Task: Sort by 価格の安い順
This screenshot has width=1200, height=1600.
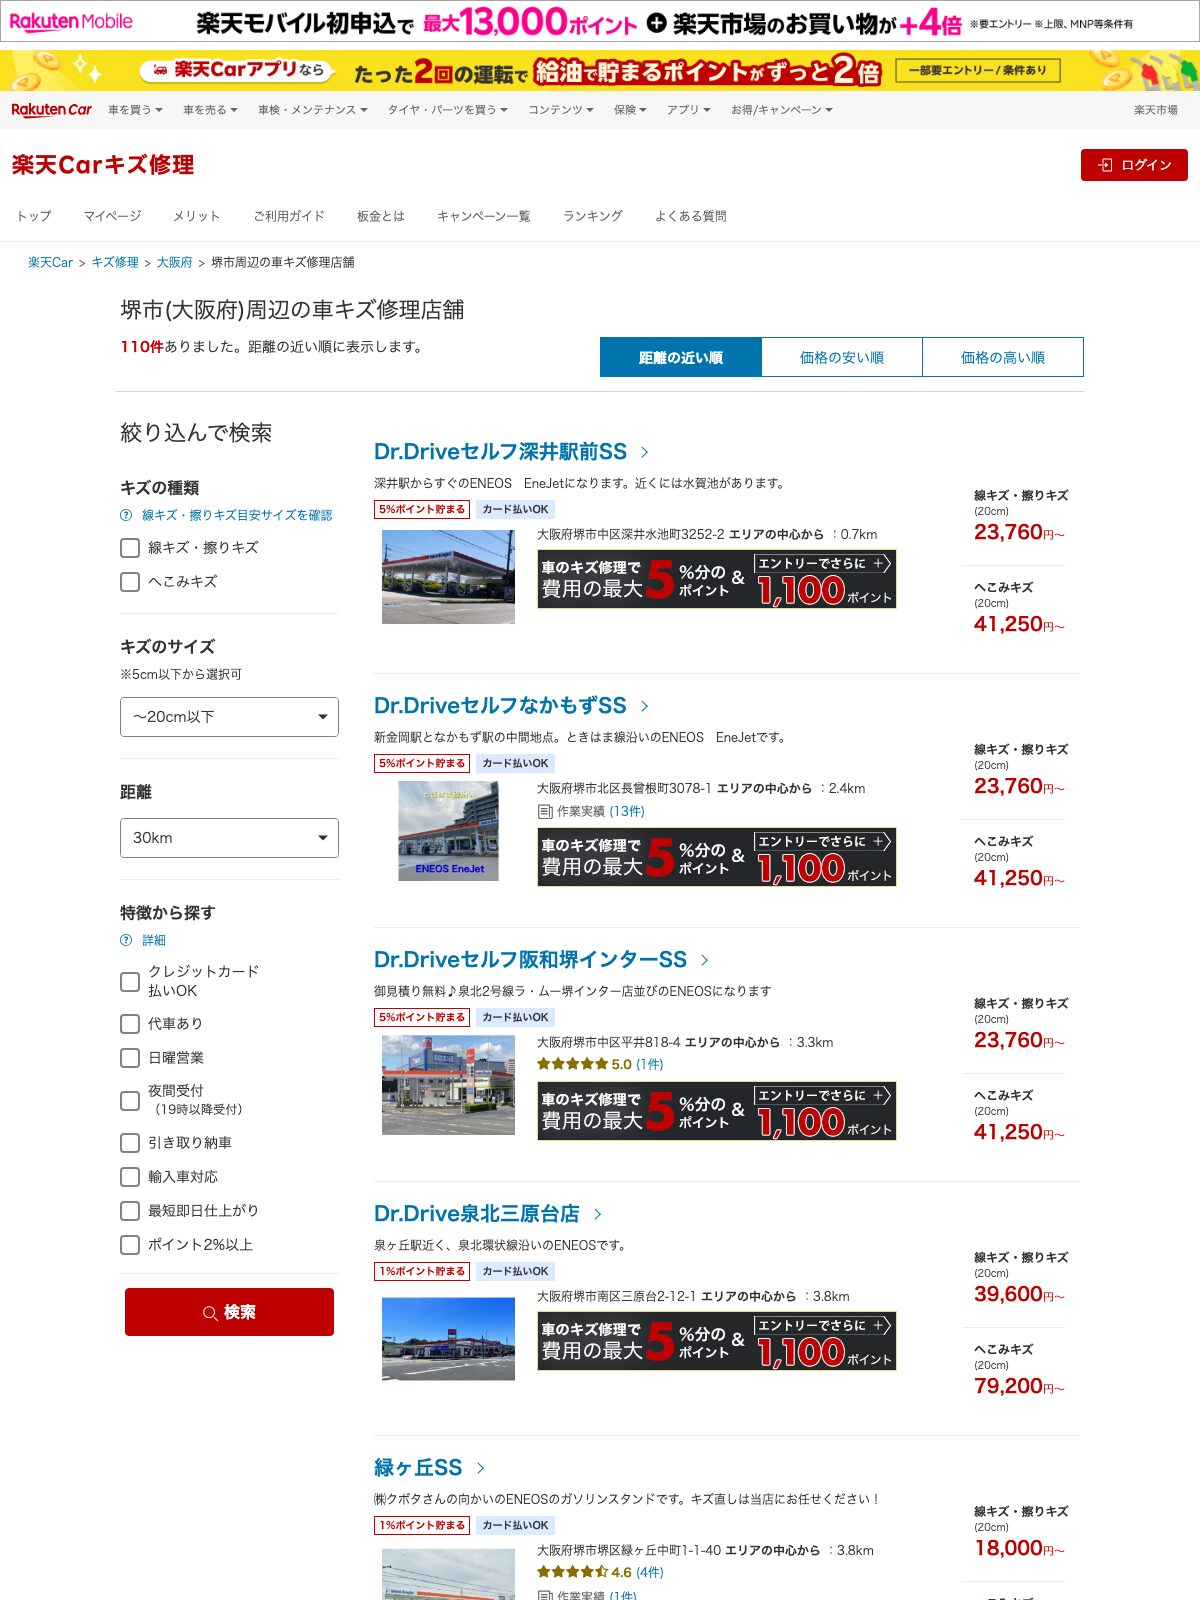Action: pyautogui.click(x=842, y=357)
